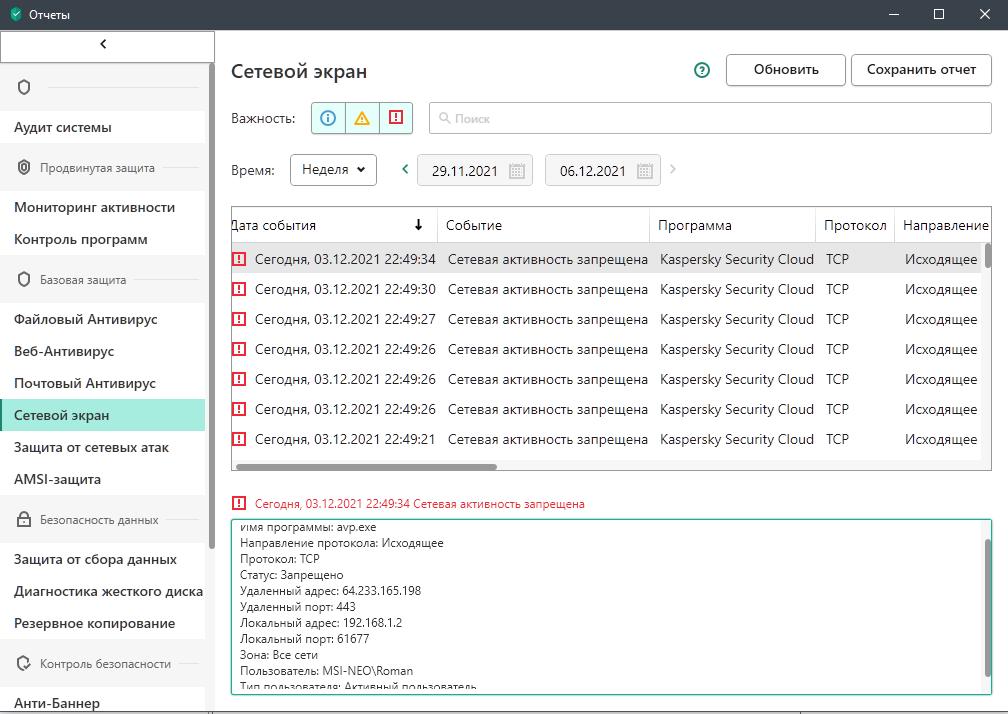Click critical icon of the 22:49:30 event row
The image size is (1008, 714).
pos(239,289)
